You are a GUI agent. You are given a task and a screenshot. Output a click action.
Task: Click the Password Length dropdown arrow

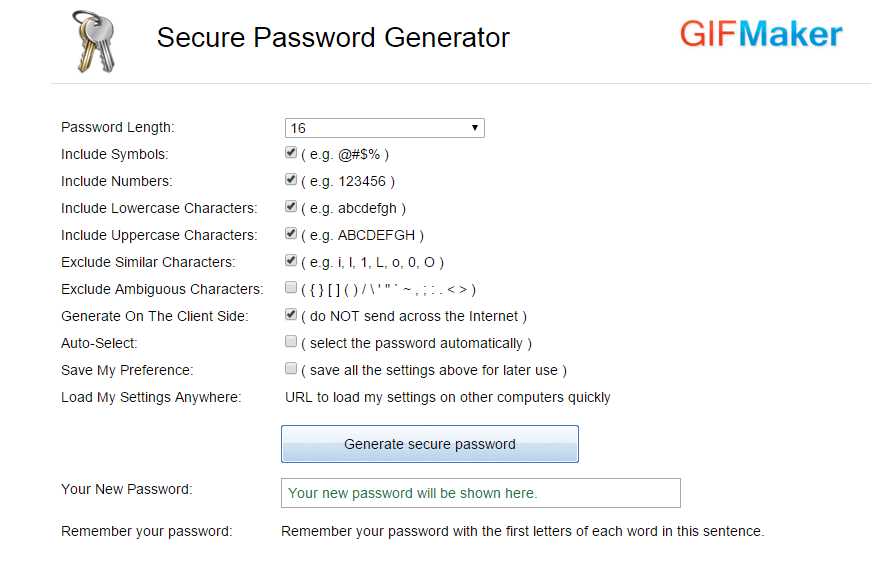tap(476, 128)
